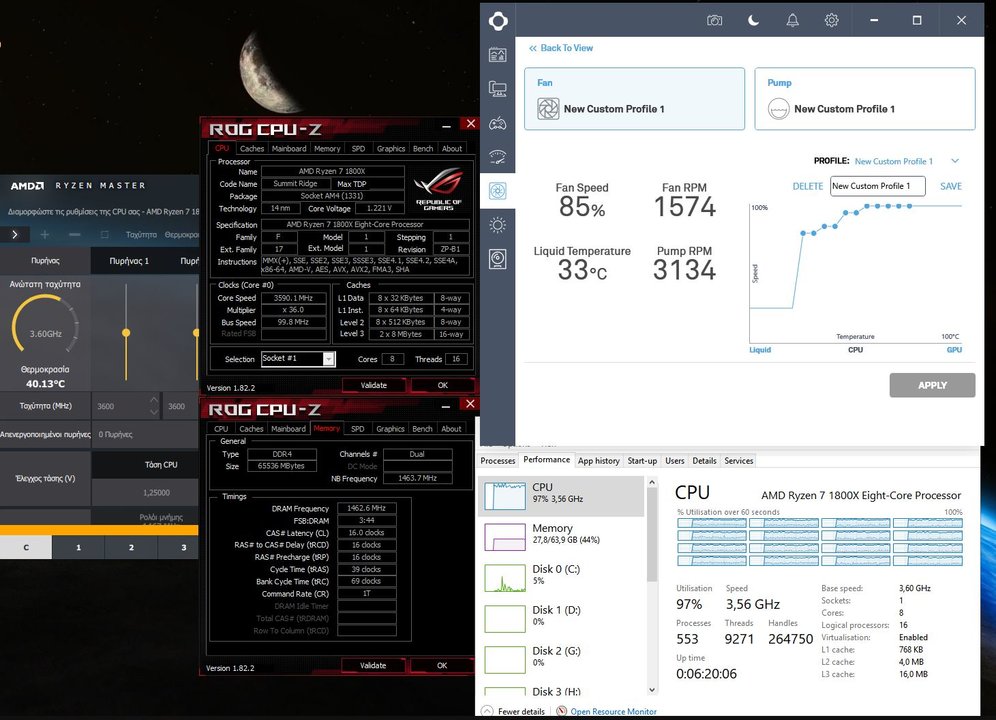
Task: Open the bottom disk-shaped icon in CAM sidebar
Action: tap(497, 259)
